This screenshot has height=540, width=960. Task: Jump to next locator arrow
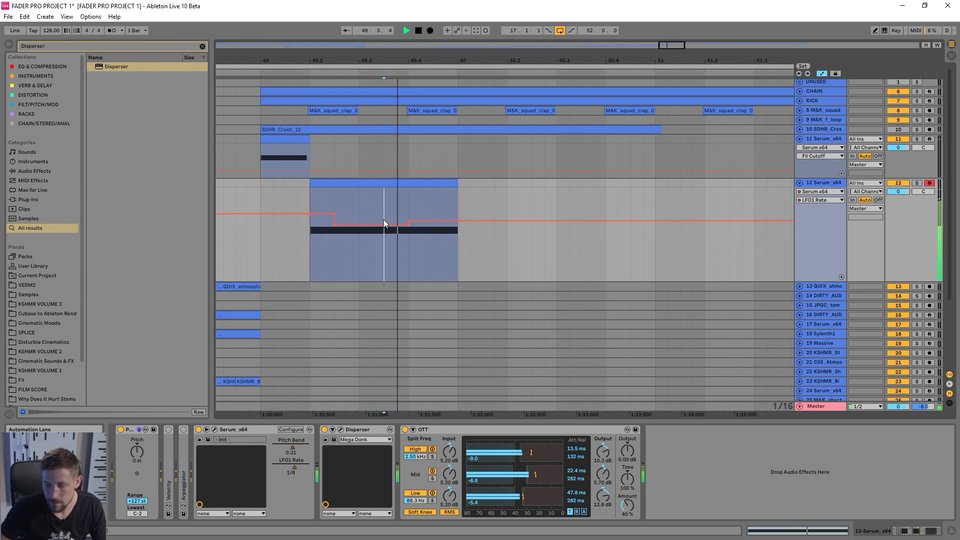point(808,73)
